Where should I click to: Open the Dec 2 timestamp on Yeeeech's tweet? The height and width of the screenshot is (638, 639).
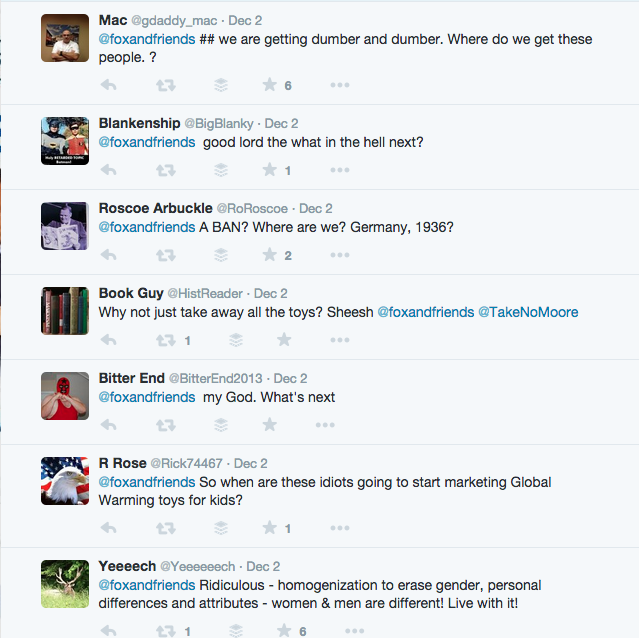tap(263, 566)
